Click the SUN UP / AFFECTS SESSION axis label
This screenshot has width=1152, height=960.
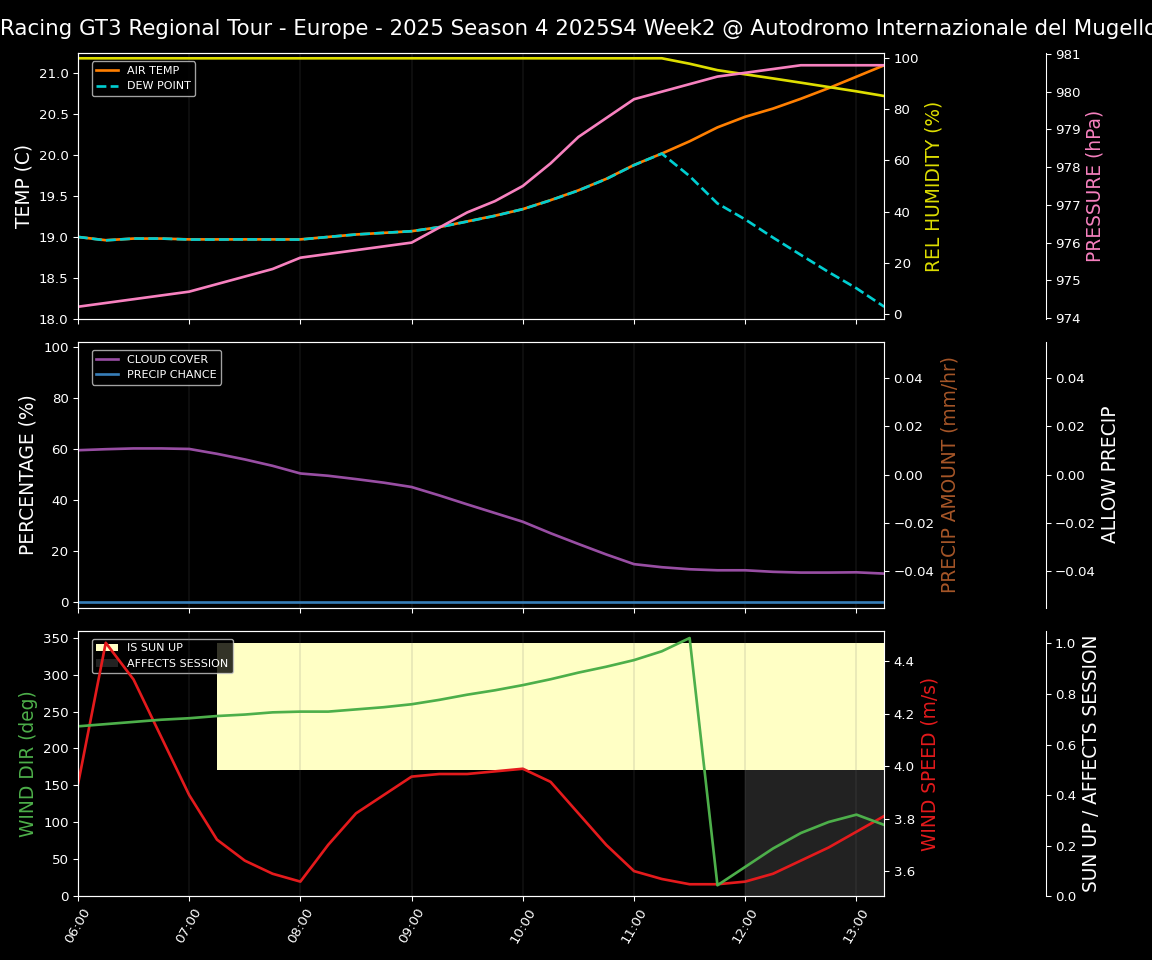click(x=1090, y=763)
